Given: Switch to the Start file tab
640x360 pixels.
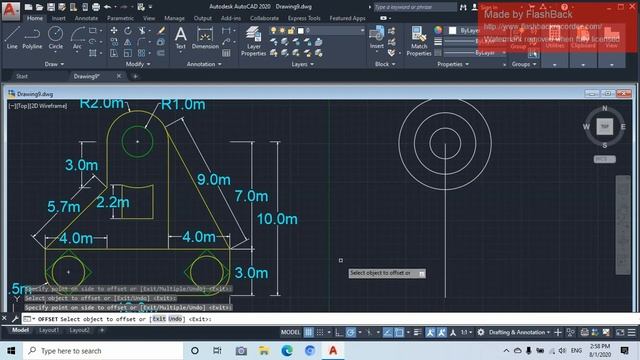Looking at the screenshot, I should coord(22,76).
